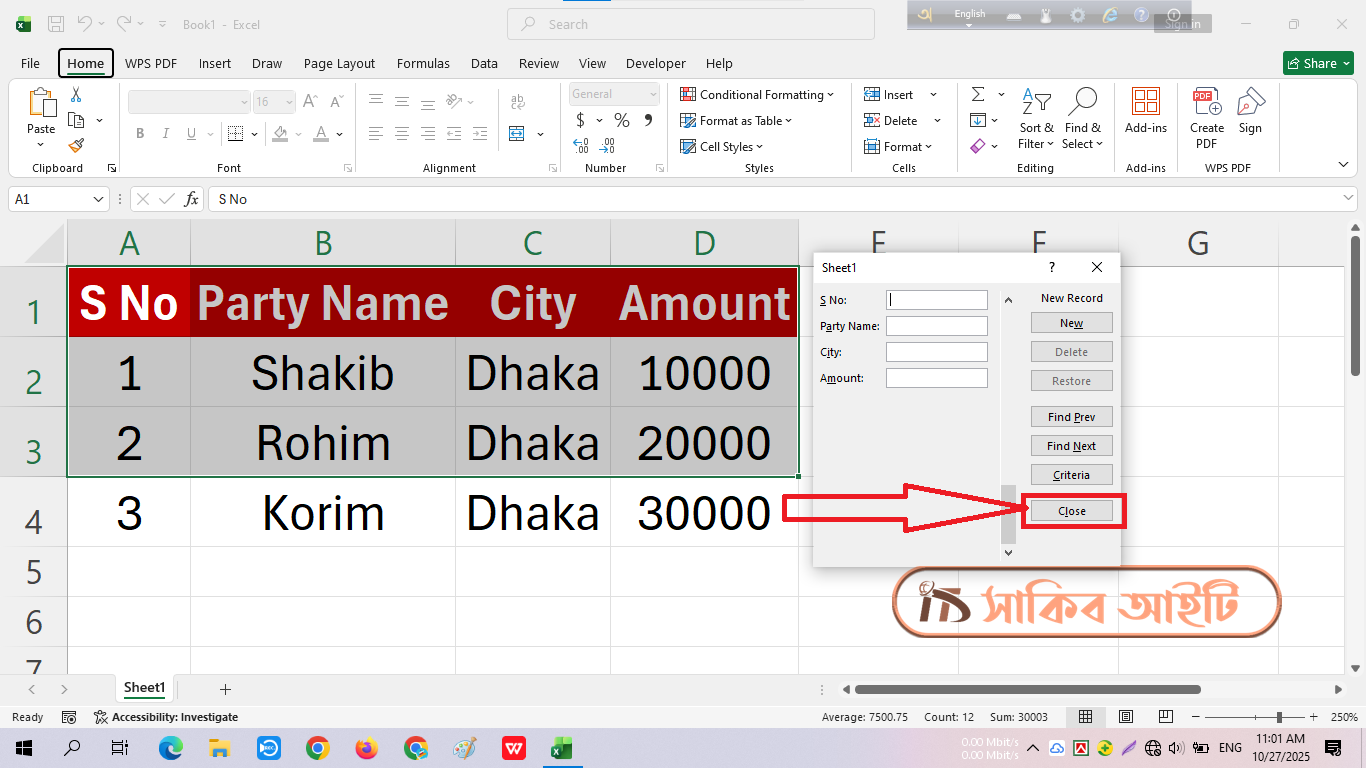Switch to Page Layout view in status bar

tap(1126, 717)
